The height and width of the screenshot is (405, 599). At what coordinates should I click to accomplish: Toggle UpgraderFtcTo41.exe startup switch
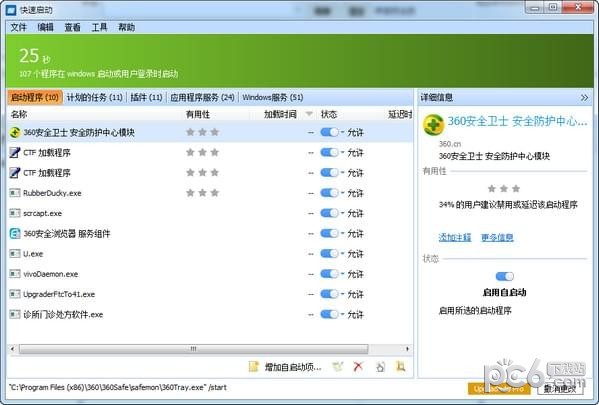pyautogui.click(x=329, y=294)
